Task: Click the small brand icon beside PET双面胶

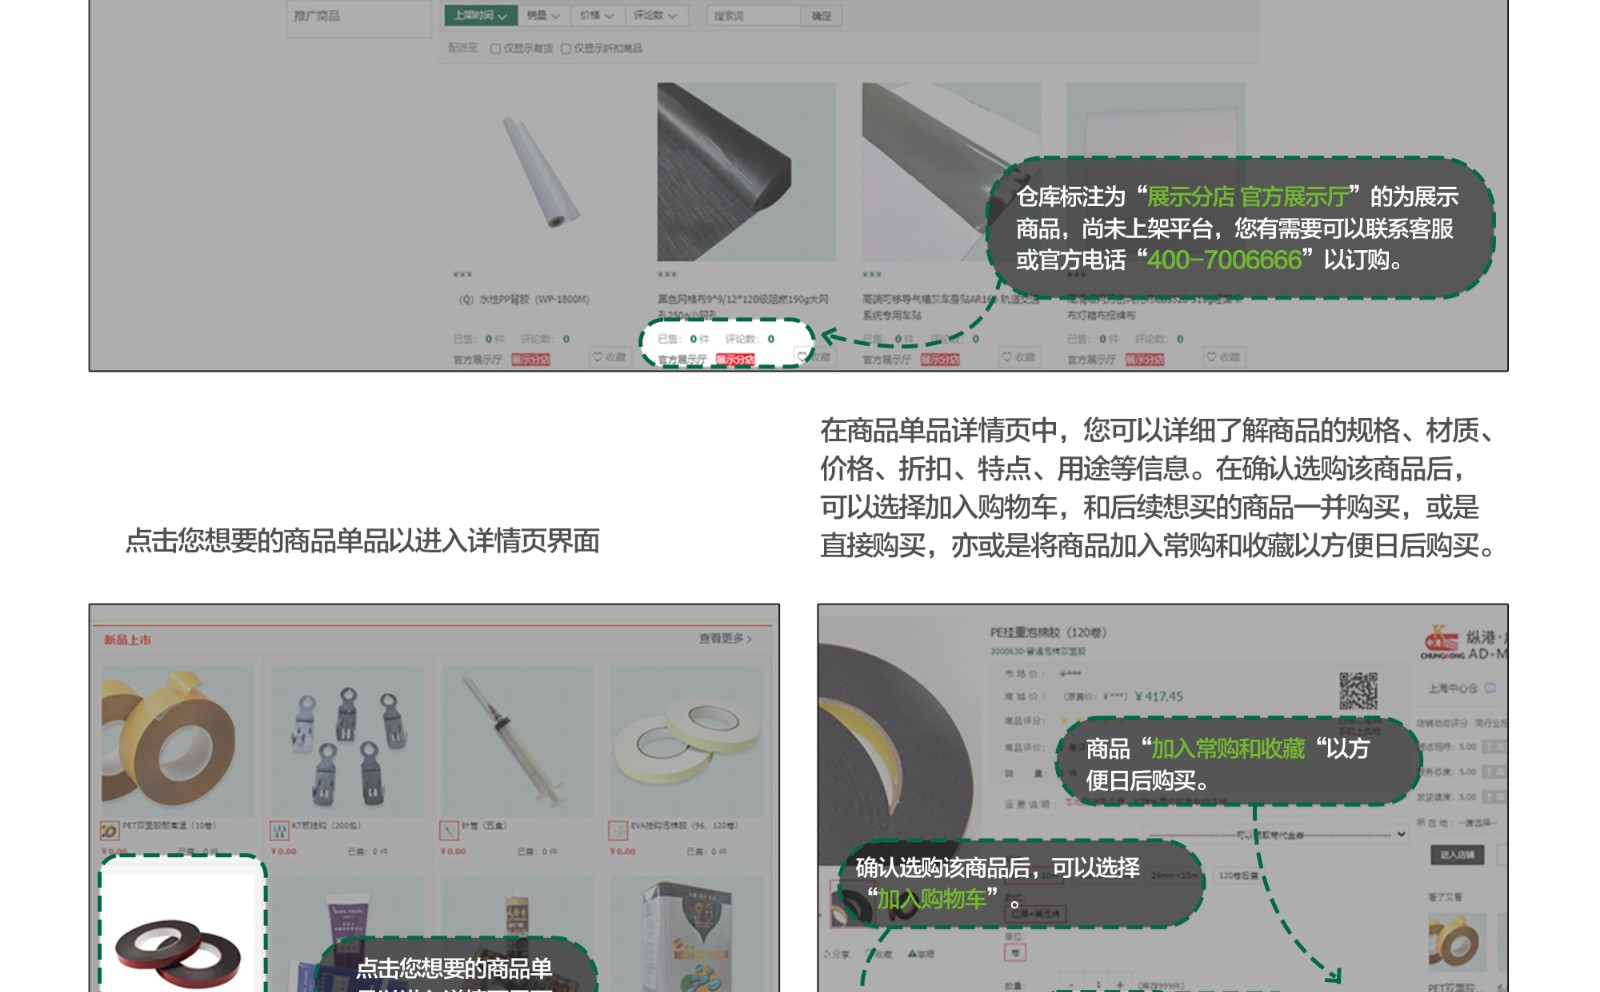Action: 109,831
